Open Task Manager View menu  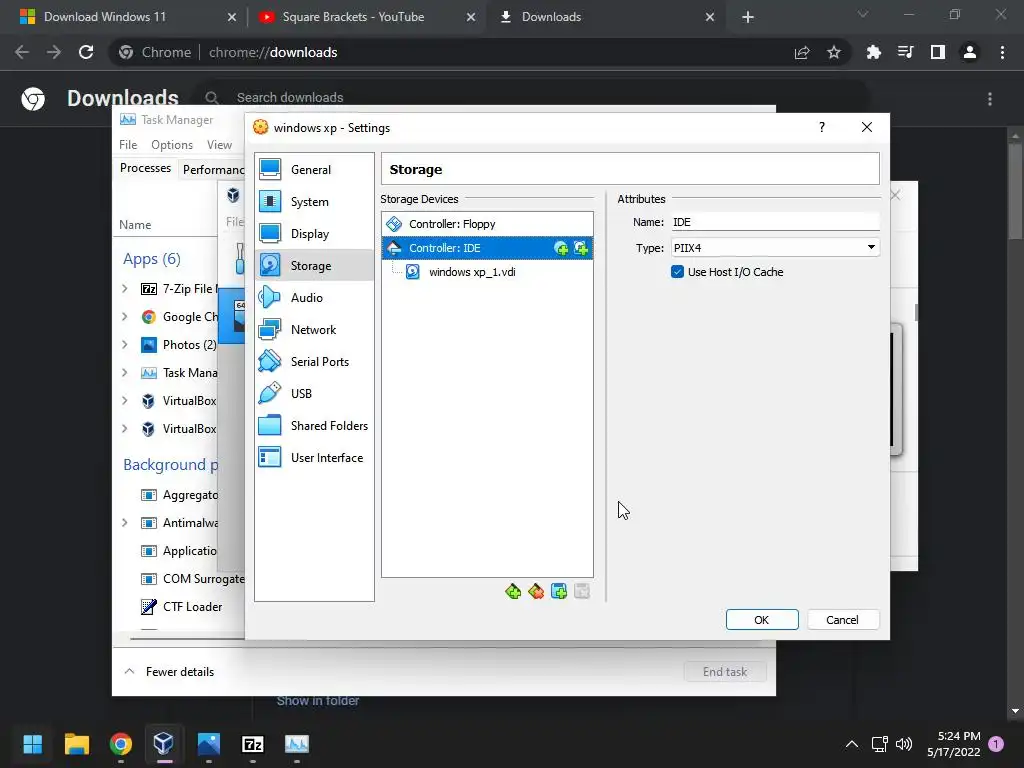[219, 145]
